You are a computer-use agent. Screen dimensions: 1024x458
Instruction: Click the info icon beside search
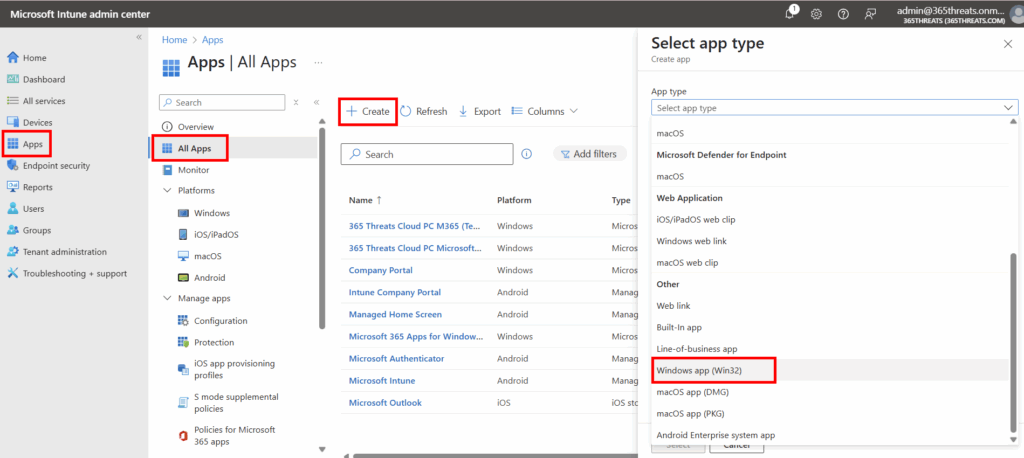click(526, 154)
